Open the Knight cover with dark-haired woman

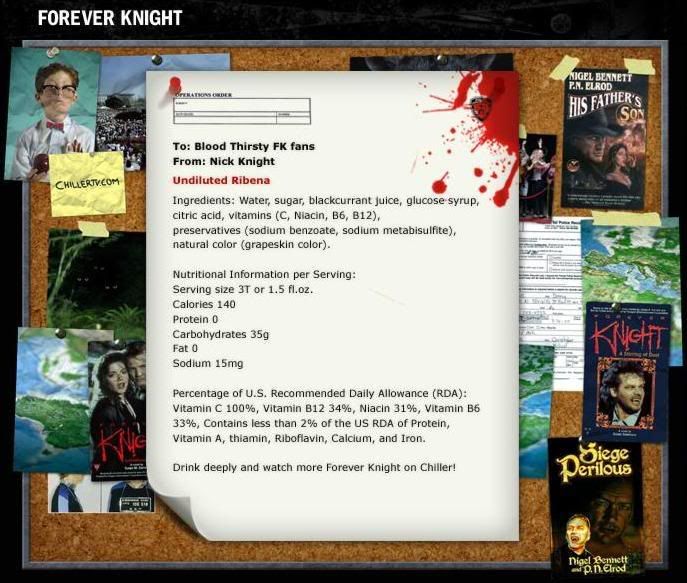(x=117, y=410)
